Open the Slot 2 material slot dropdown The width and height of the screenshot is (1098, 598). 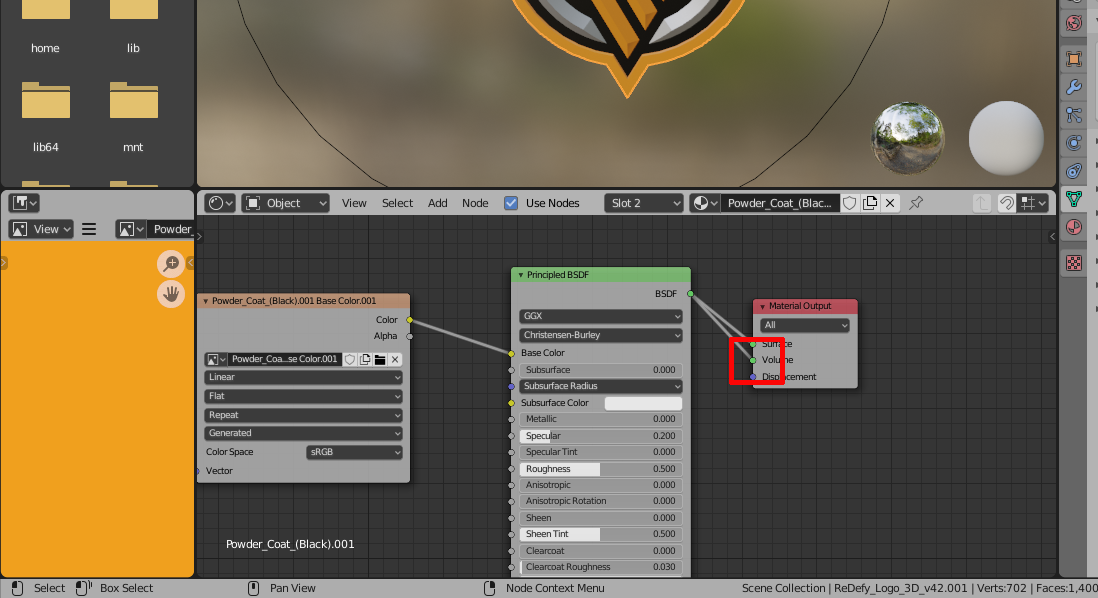(644, 203)
